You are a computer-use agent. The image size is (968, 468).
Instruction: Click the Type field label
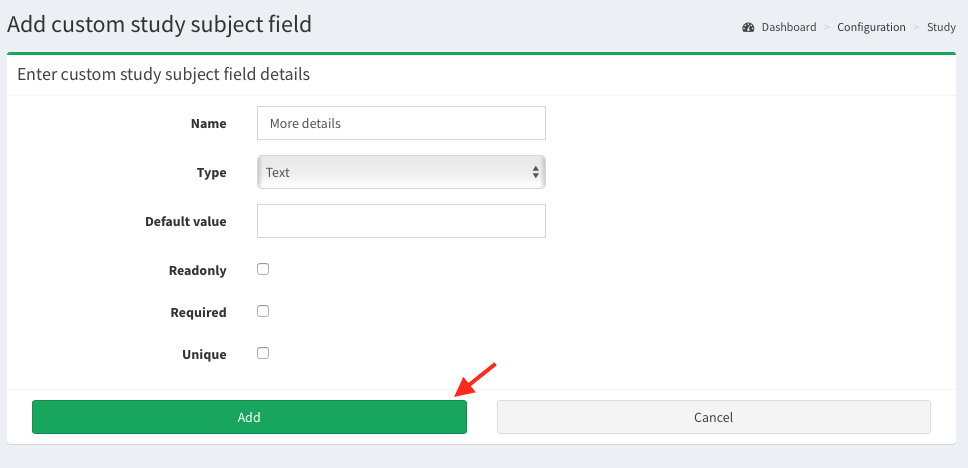point(211,173)
